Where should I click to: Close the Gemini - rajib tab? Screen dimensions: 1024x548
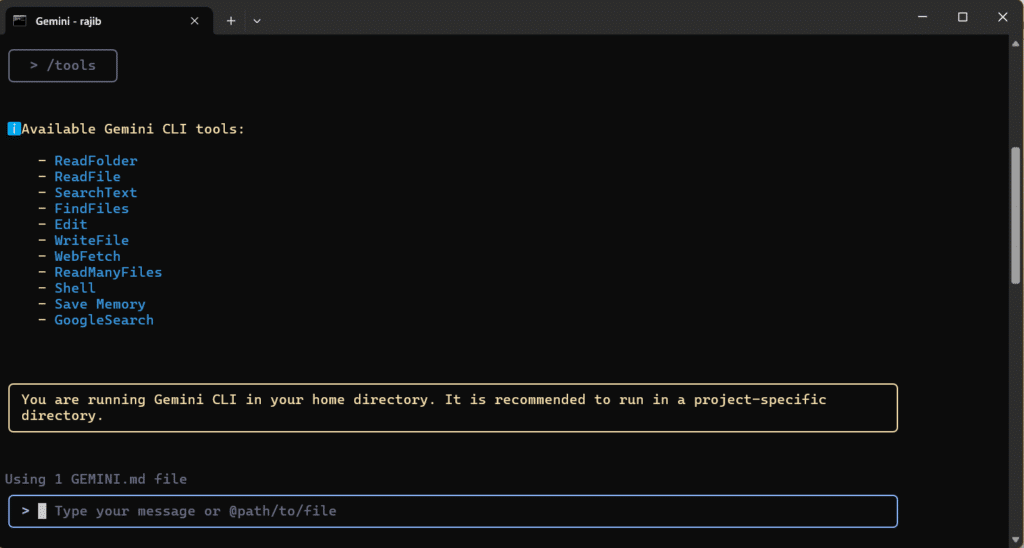(x=194, y=21)
